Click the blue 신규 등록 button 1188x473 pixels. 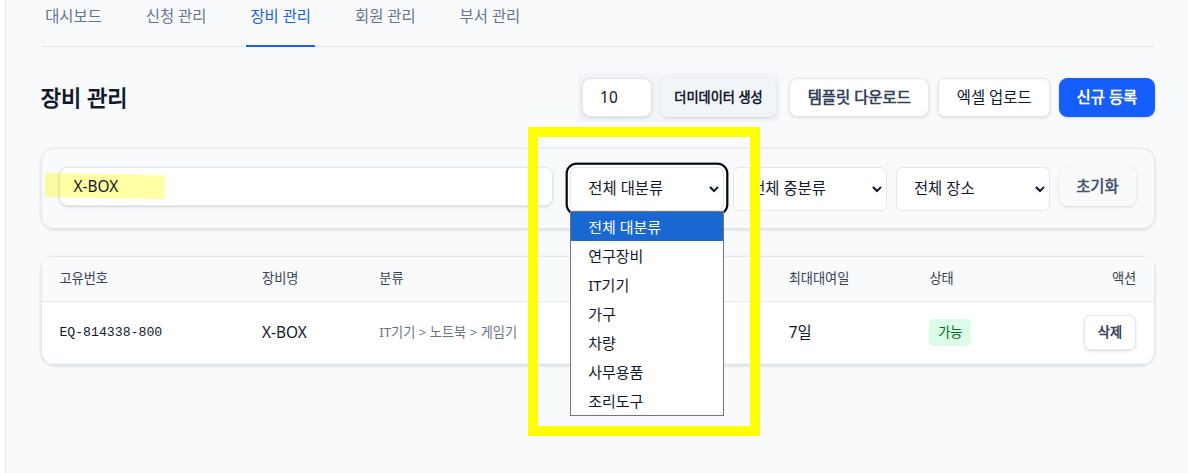[1107, 98]
